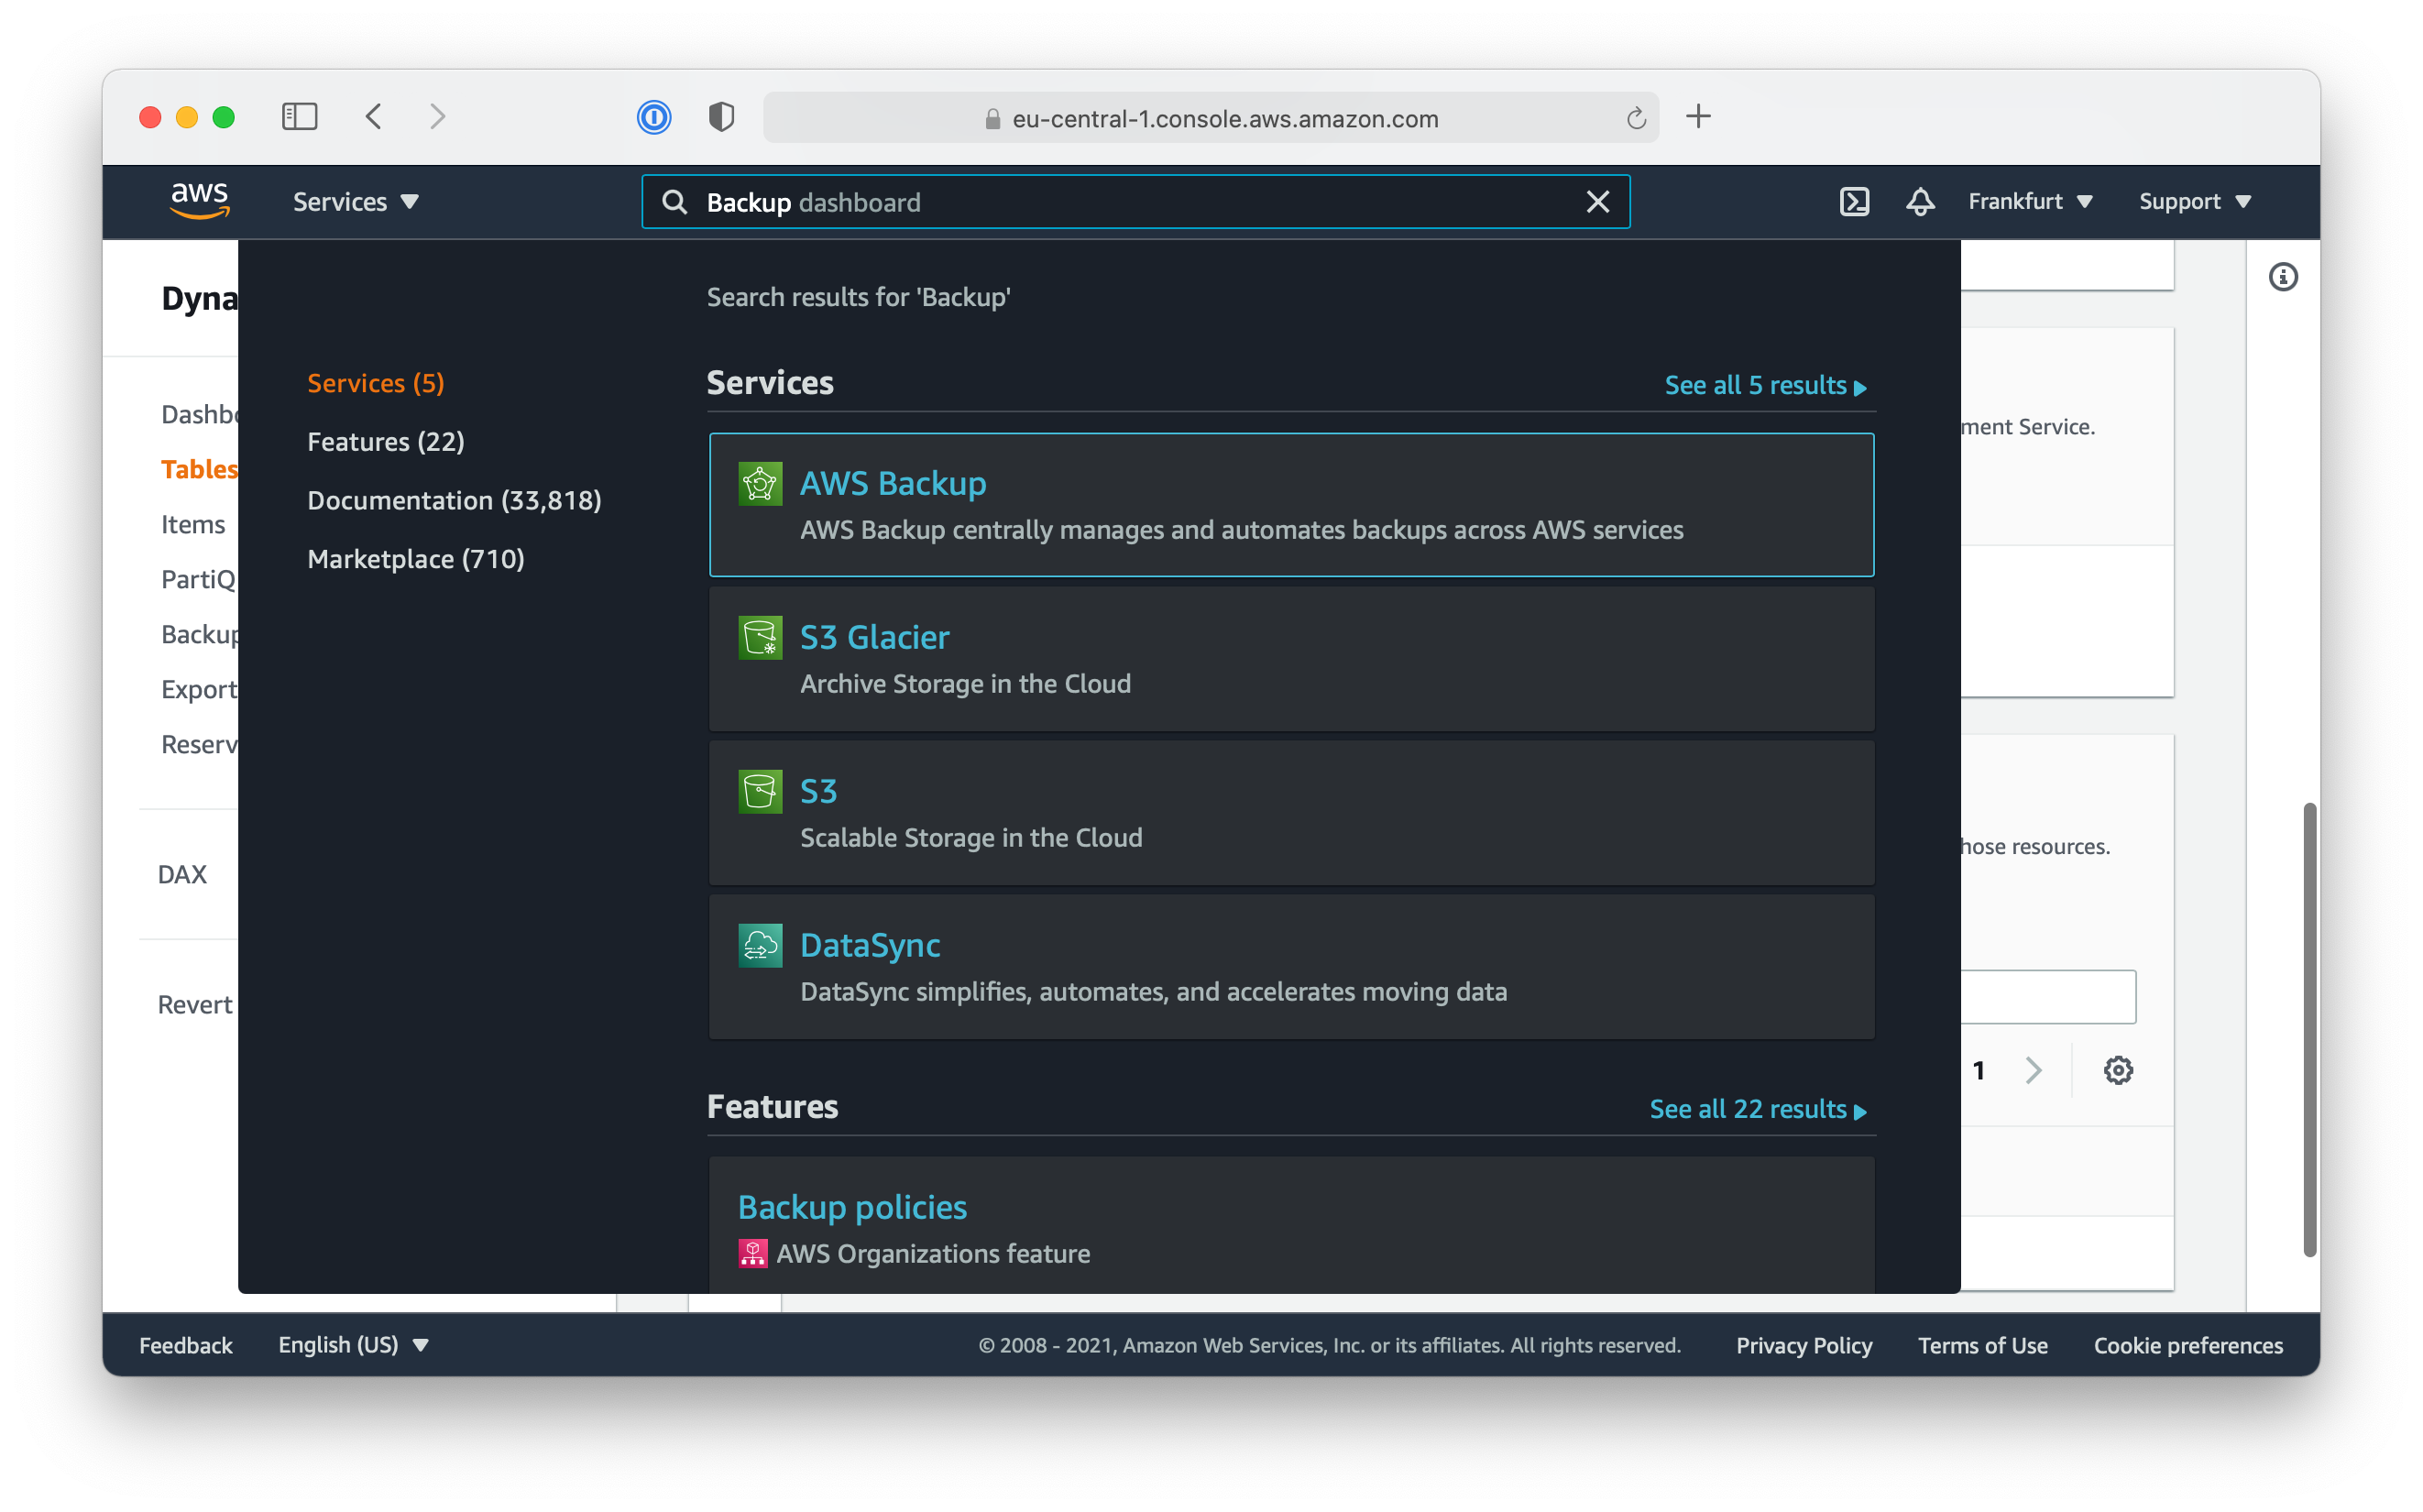Viewport: 2423px width, 1512px height.
Task: Click the search magnifier icon
Action: click(675, 202)
